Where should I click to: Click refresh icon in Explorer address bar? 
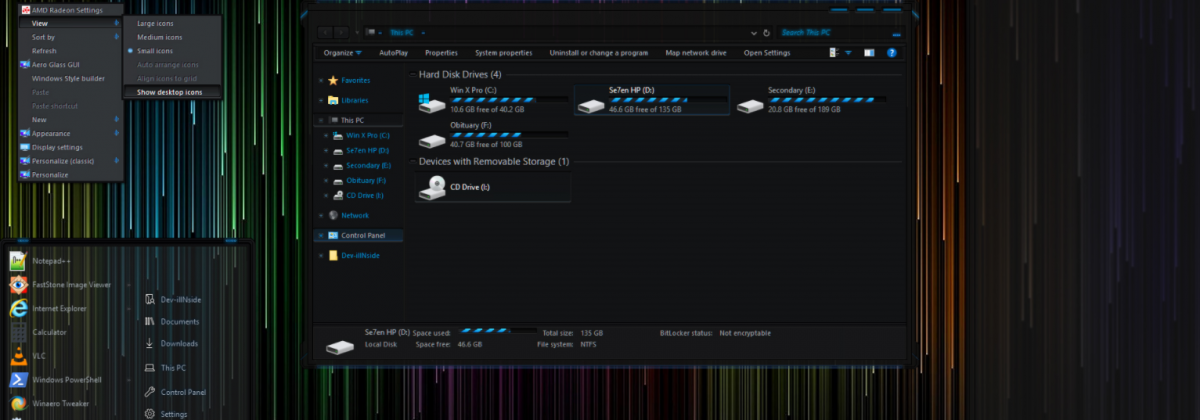click(x=765, y=33)
